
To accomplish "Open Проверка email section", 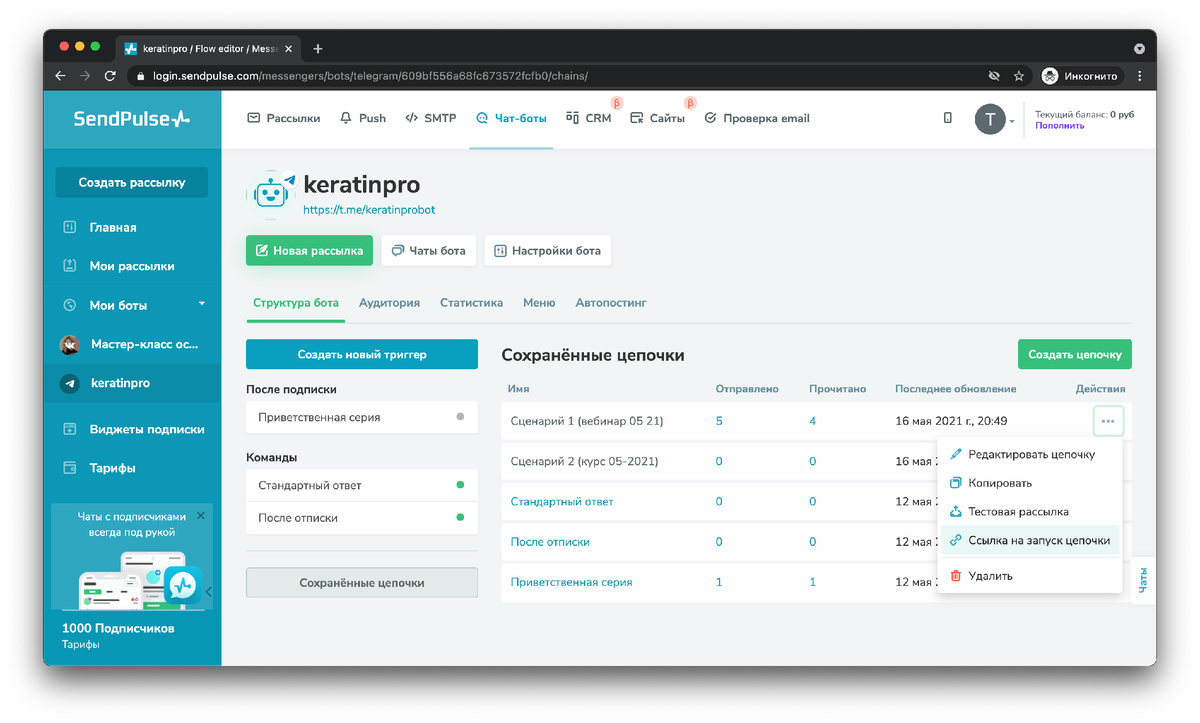I will point(757,118).
